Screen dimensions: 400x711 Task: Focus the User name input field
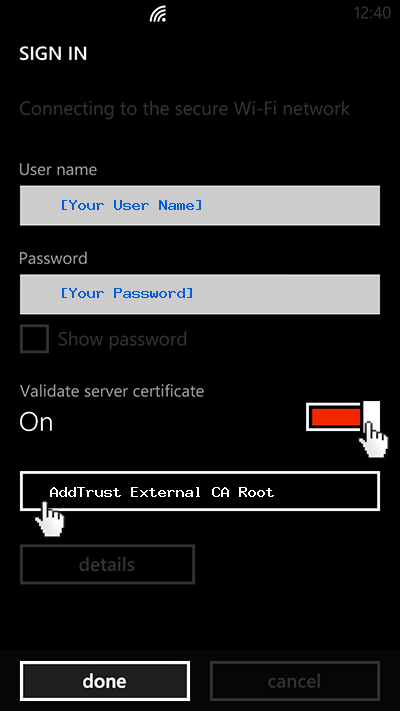coord(200,205)
